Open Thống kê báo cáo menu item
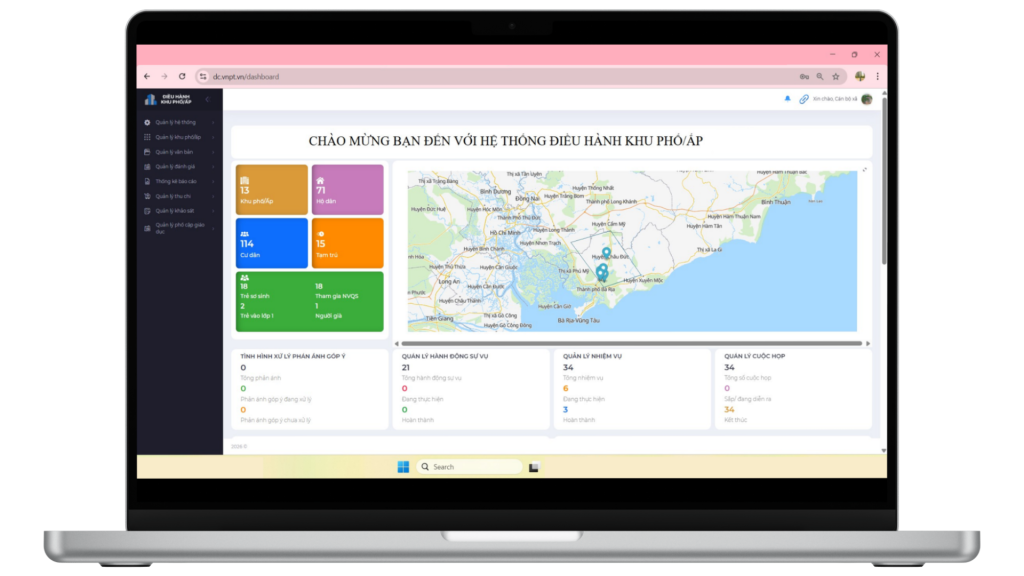Screen dimensions: 1024x576 176,181
